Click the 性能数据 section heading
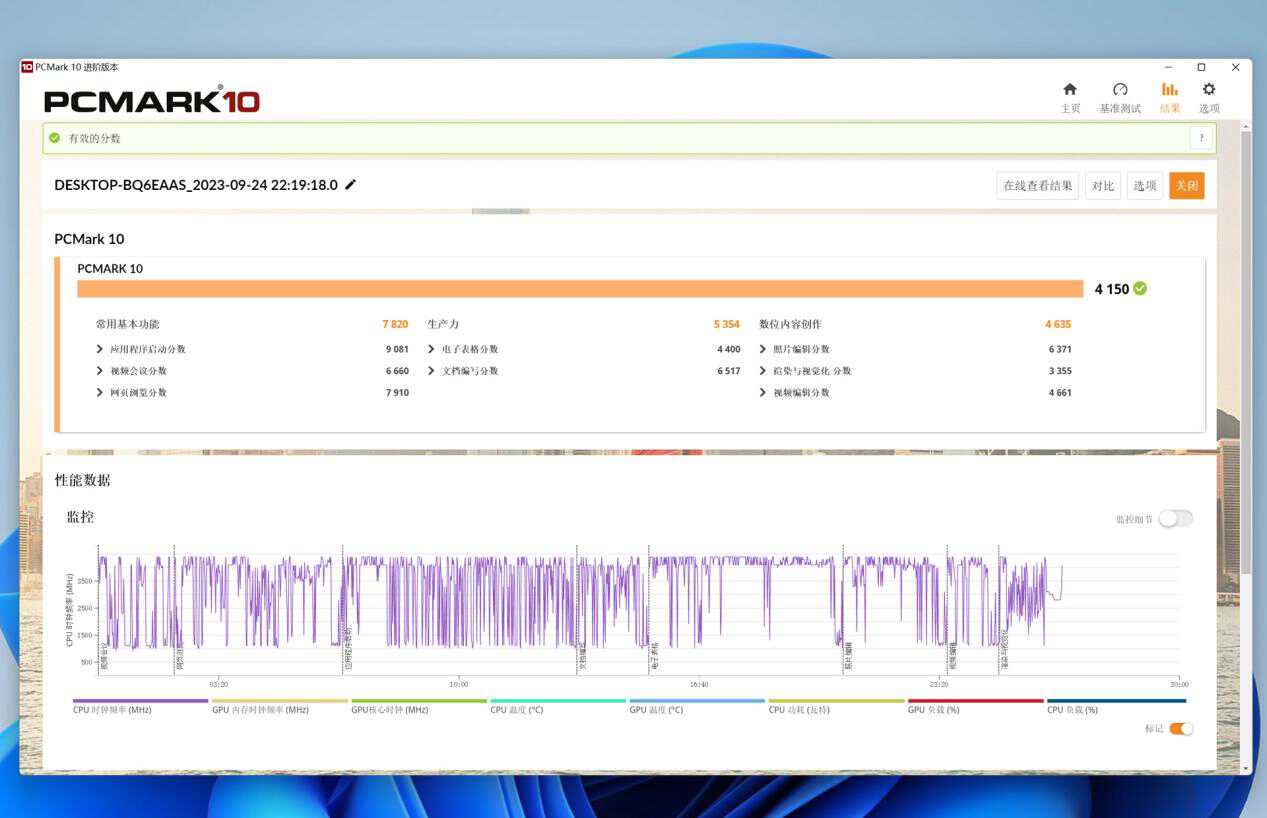This screenshot has height=818, width=1267. tap(83, 480)
